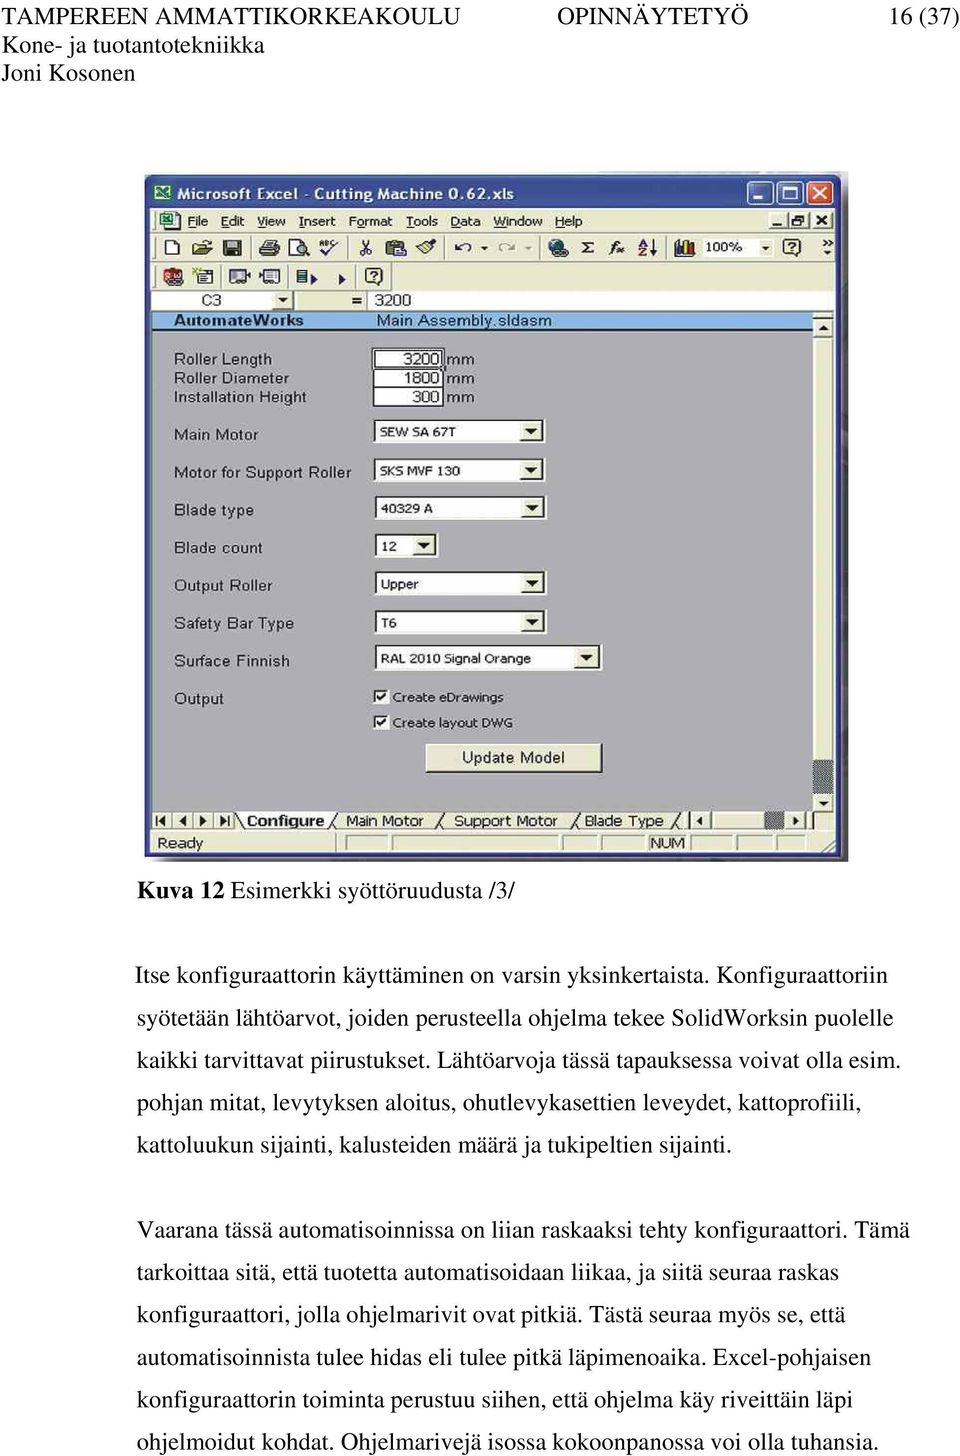Open the Motor for Support Roller dropdown
The width and height of the screenshot is (960, 1456).
point(532,470)
